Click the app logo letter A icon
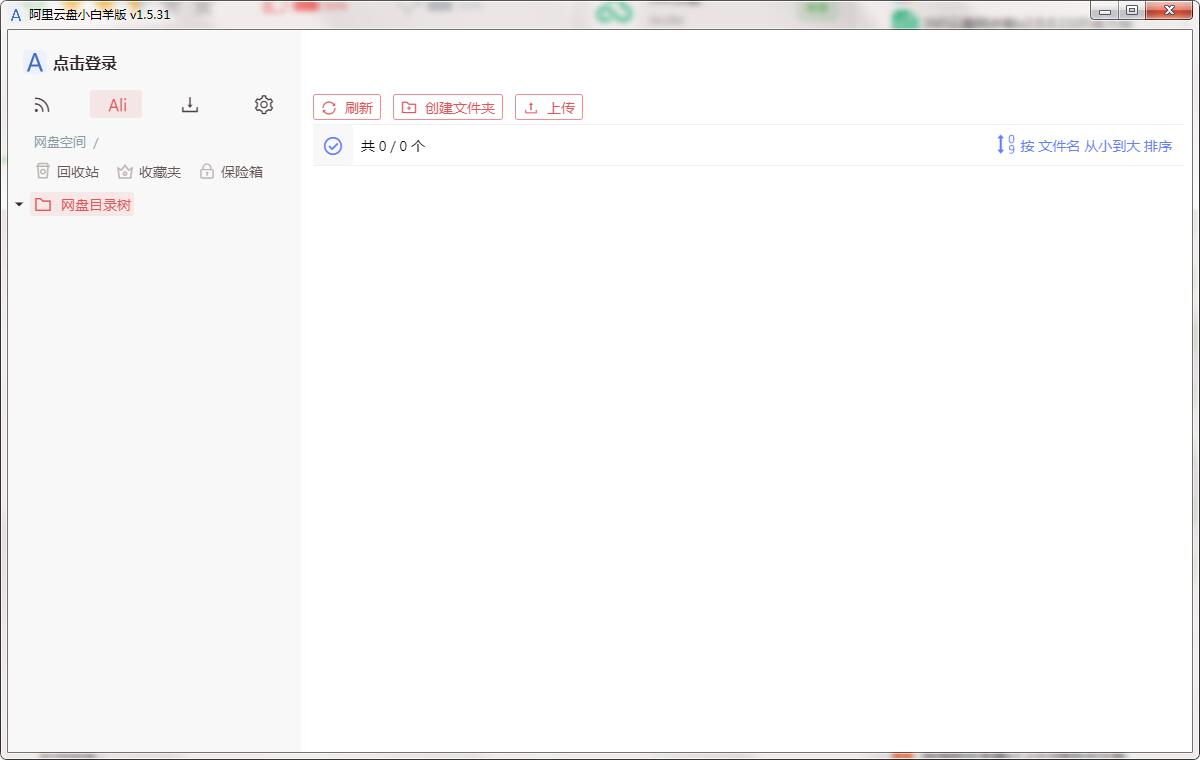The height and width of the screenshot is (760, 1200). 34,63
